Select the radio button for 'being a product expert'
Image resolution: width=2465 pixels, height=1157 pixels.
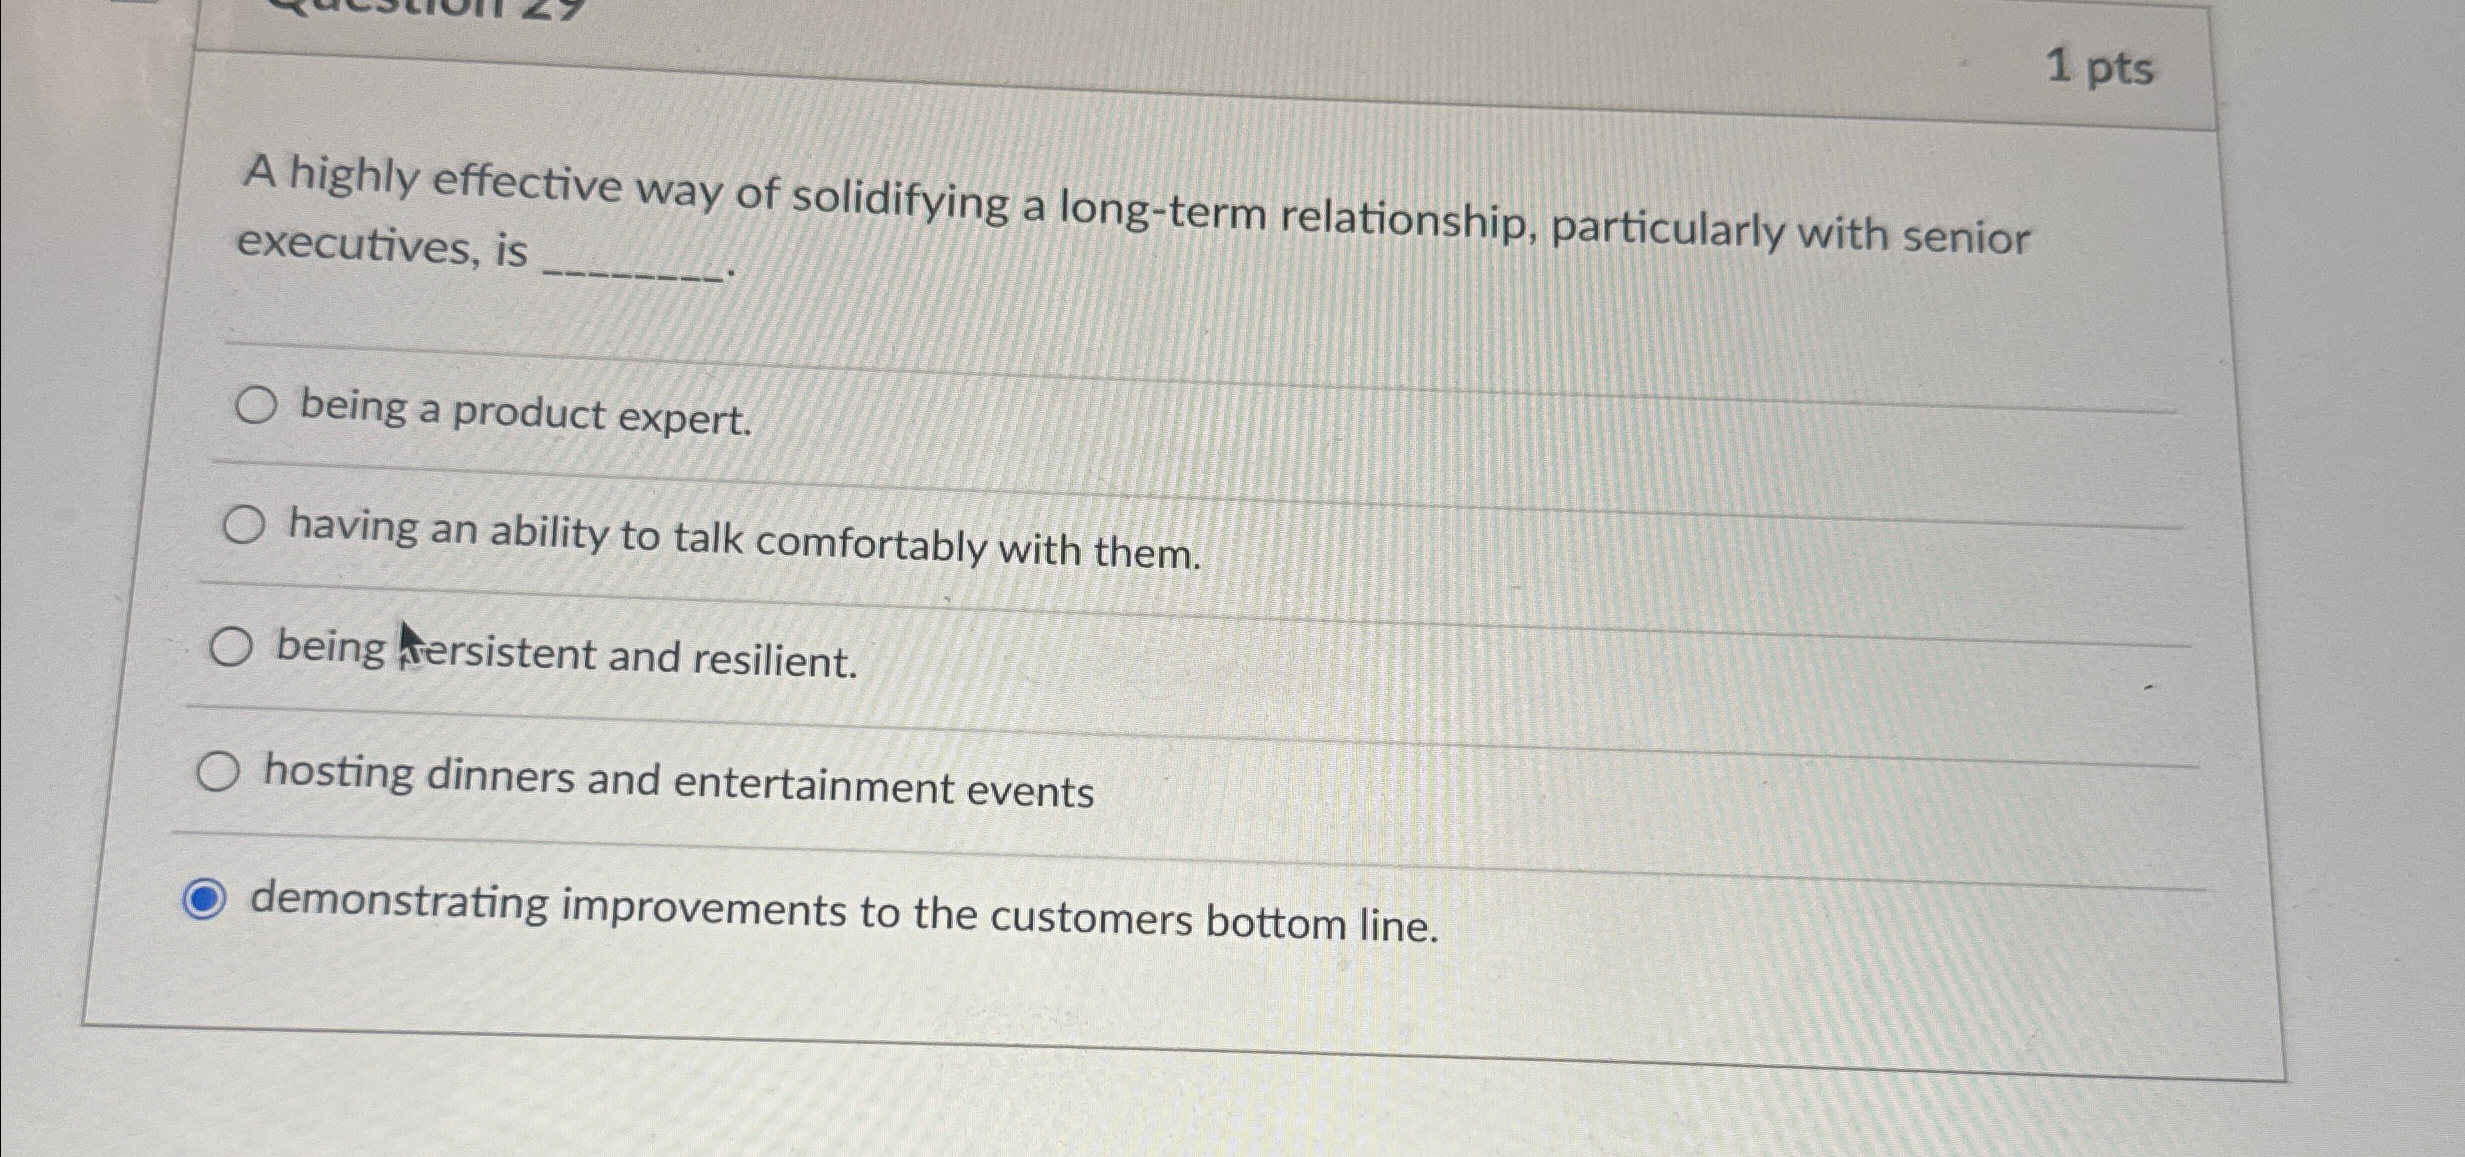(x=256, y=406)
